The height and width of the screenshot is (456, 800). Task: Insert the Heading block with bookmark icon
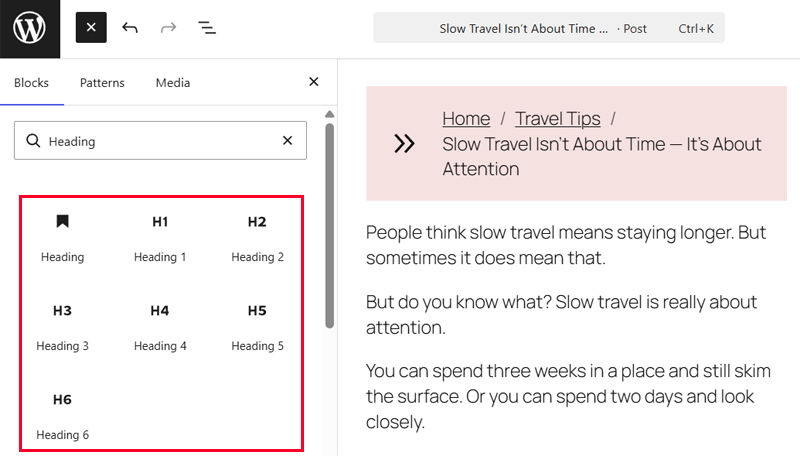62,237
